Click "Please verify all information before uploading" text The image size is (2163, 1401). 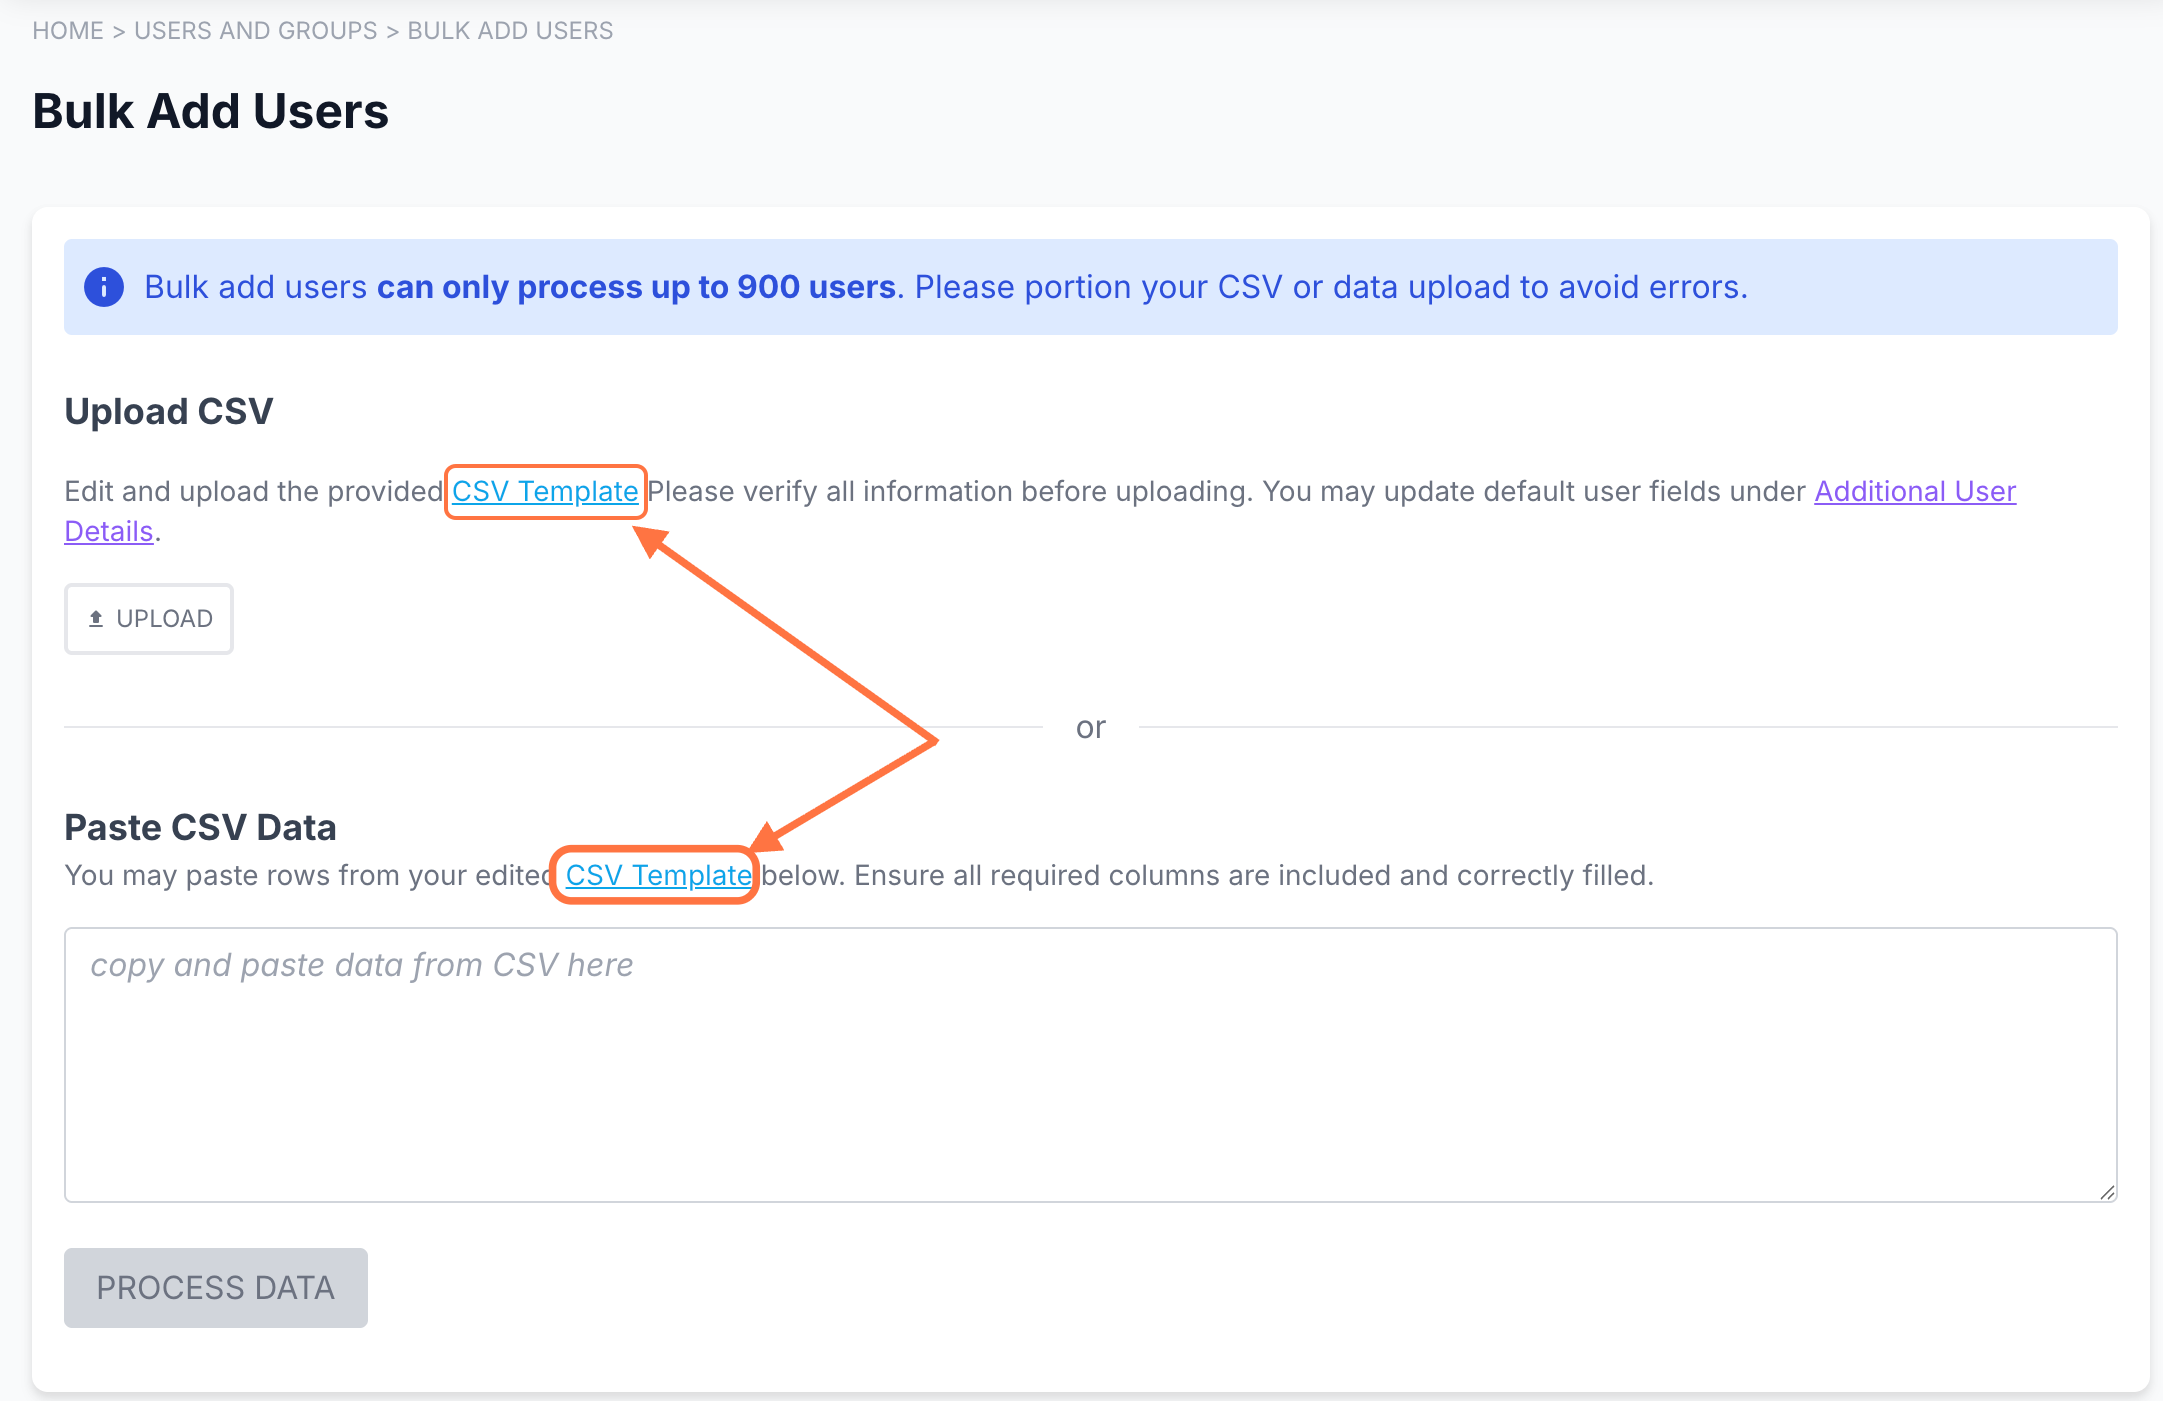click(x=950, y=491)
